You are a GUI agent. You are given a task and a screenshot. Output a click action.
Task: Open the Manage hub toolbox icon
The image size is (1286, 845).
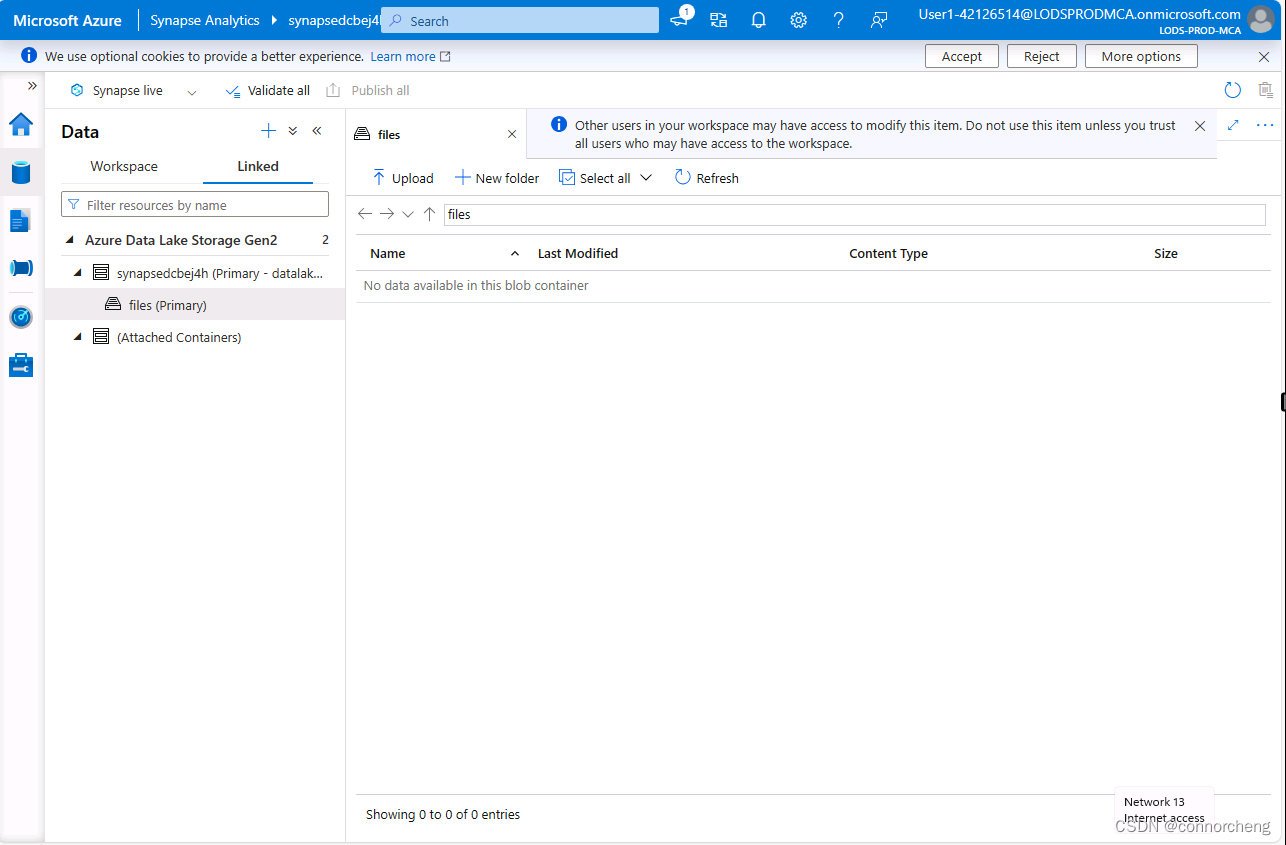point(21,365)
